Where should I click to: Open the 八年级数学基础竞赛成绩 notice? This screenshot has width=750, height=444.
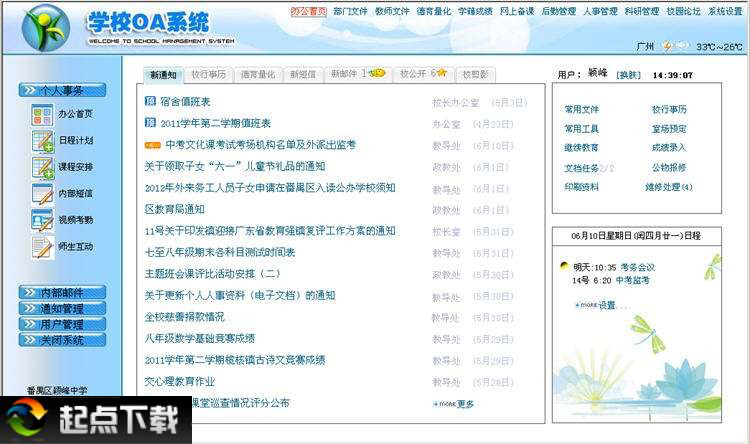point(200,338)
